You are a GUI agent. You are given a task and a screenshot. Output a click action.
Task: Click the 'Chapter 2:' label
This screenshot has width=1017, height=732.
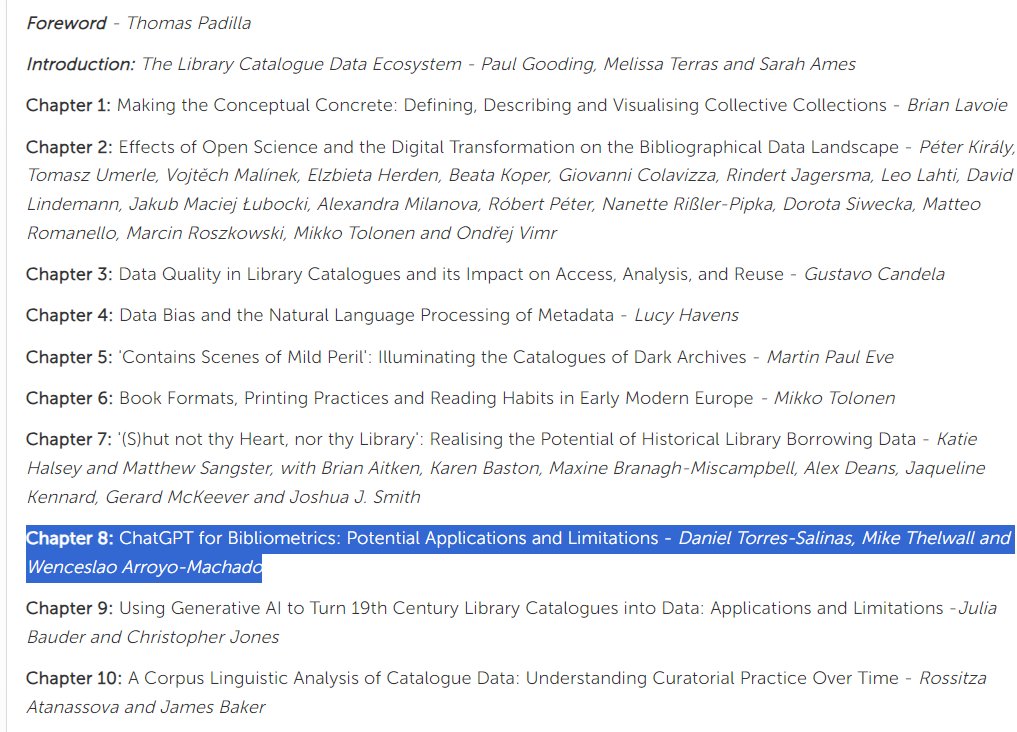[x=69, y=147]
